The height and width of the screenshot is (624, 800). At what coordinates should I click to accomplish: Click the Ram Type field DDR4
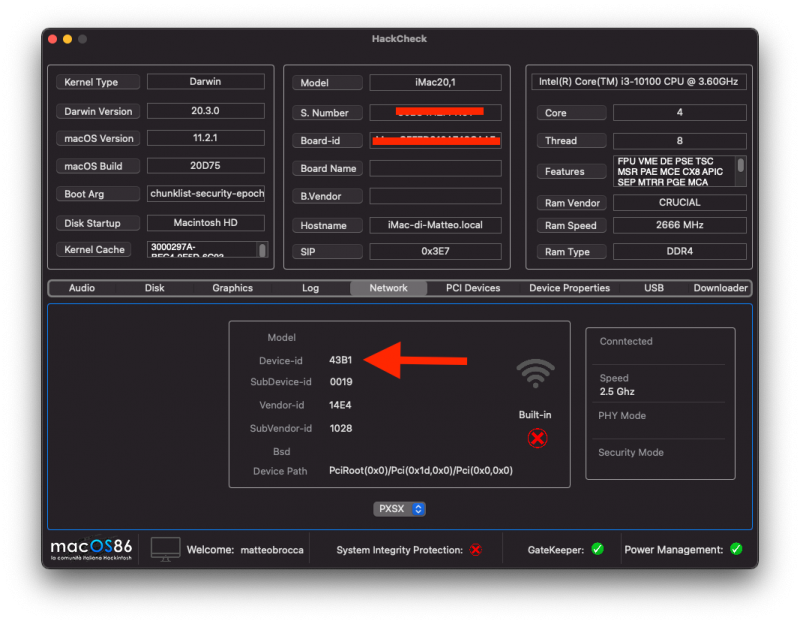click(x=680, y=251)
